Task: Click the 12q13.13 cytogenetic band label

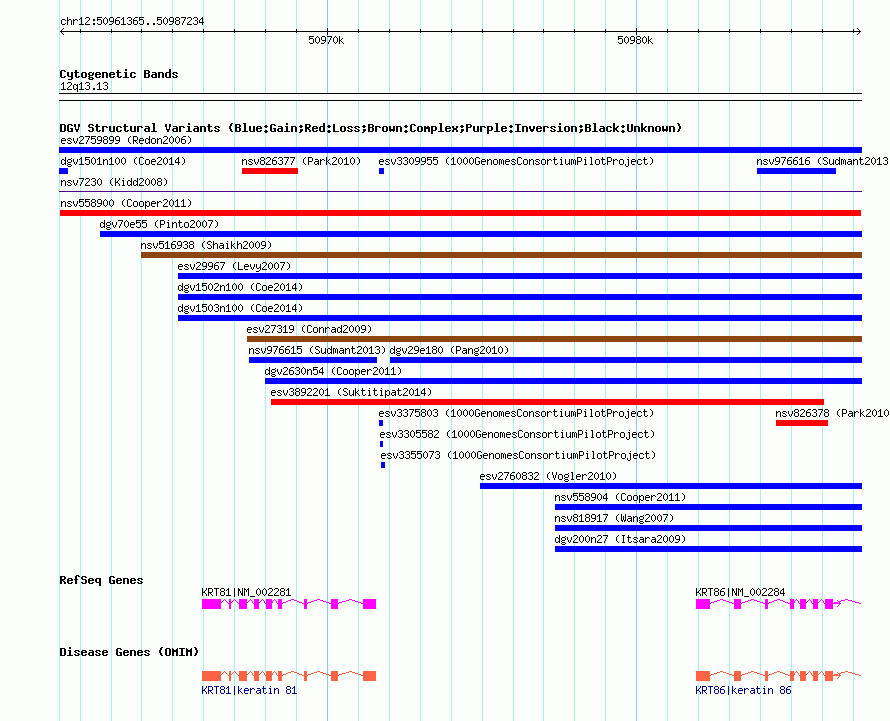Action: (x=84, y=86)
